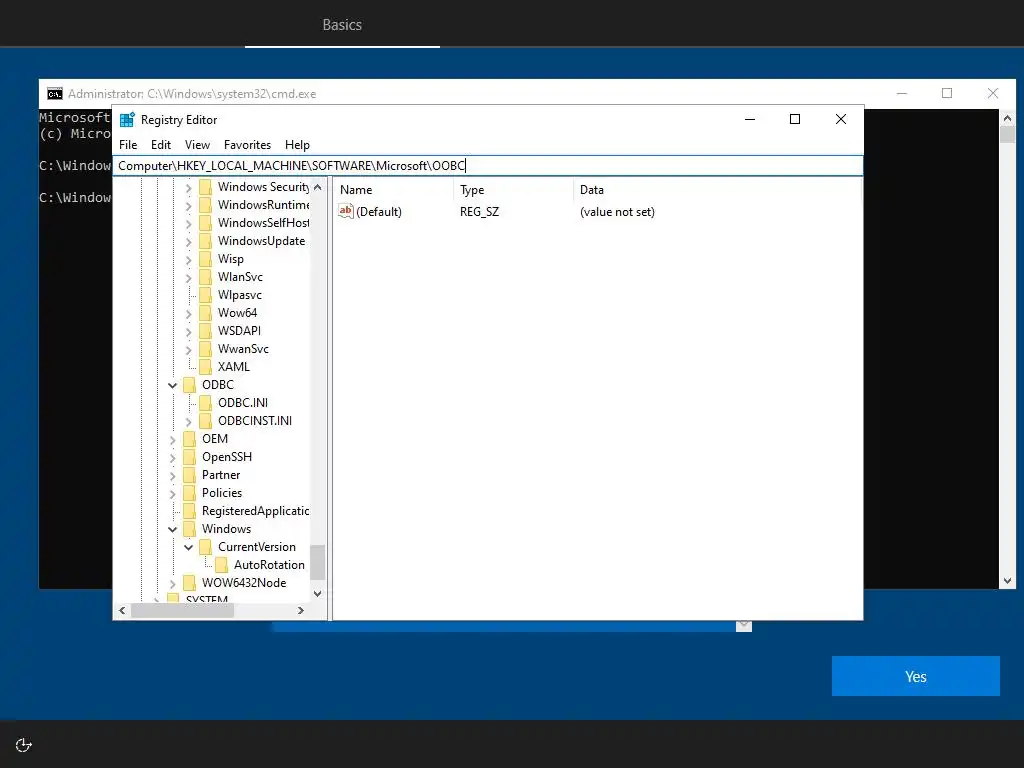The height and width of the screenshot is (768, 1024).
Task: Open the View menu
Action: pyautogui.click(x=197, y=145)
